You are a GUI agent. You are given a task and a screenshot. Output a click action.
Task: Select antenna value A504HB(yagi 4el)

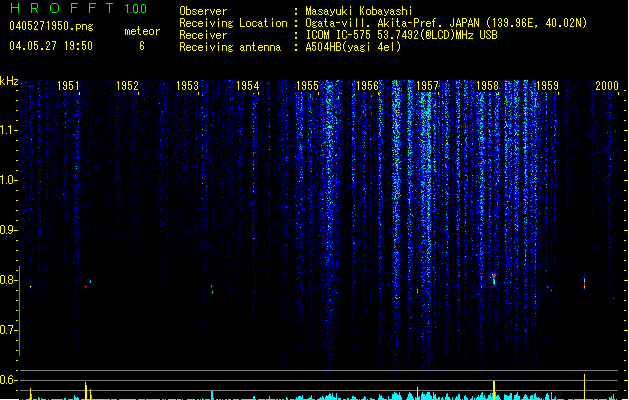coord(353,47)
